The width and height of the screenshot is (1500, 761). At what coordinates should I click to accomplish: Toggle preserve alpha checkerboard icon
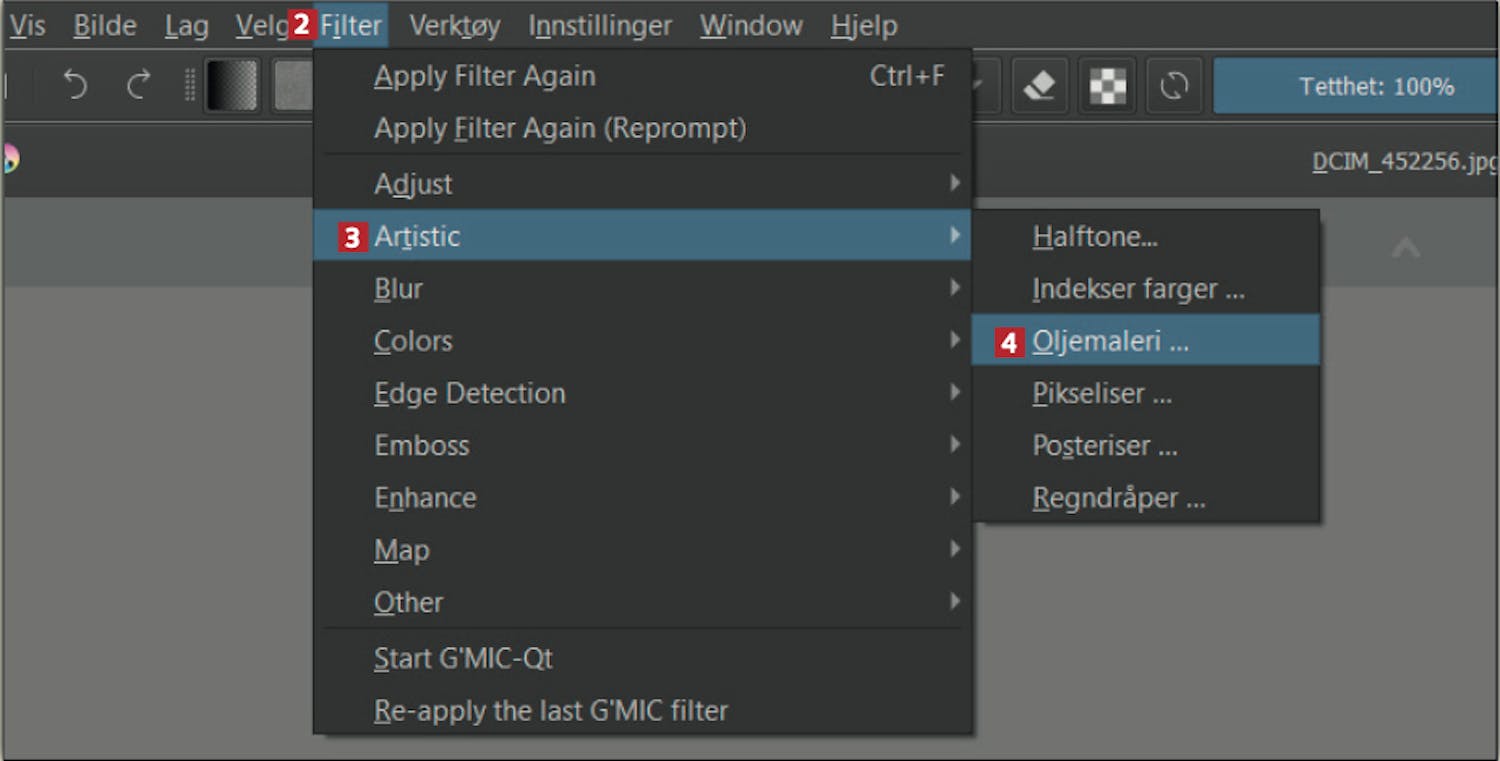pos(1107,86)
